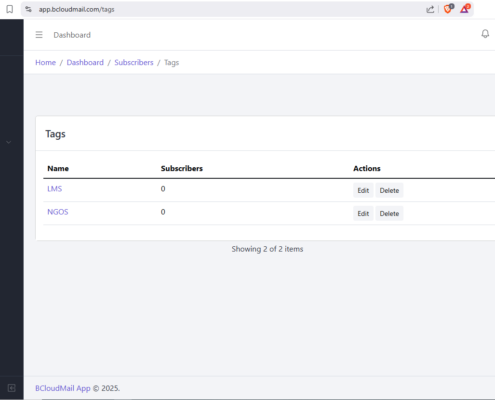Open the NGOS tag

58,212
